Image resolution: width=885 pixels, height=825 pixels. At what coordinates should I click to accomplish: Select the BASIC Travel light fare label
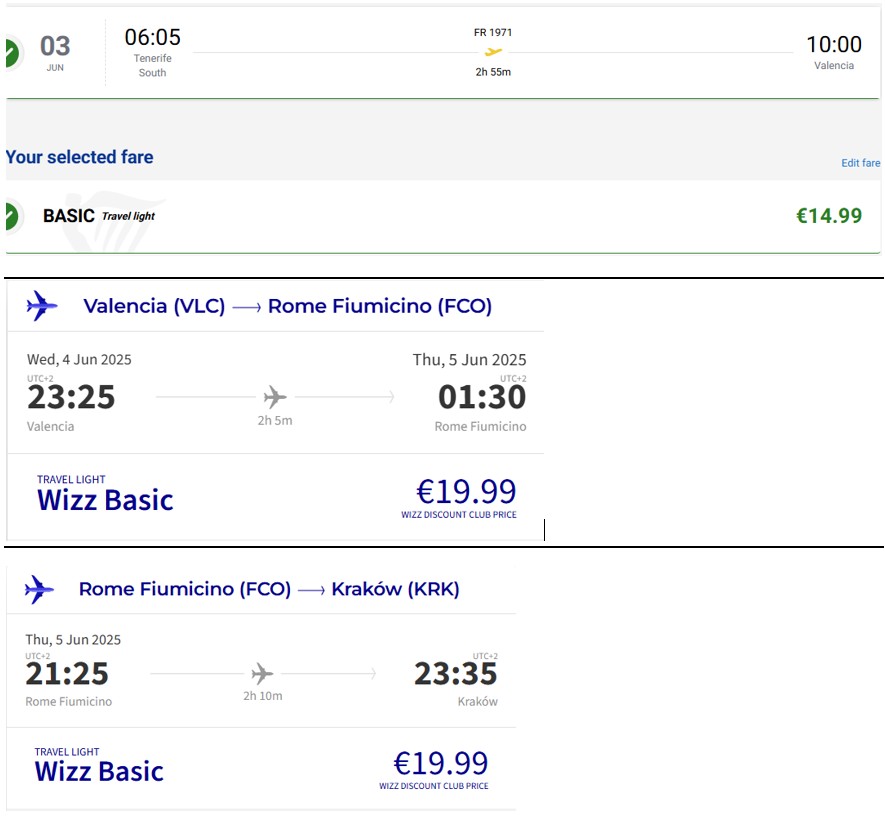(99, 216)
